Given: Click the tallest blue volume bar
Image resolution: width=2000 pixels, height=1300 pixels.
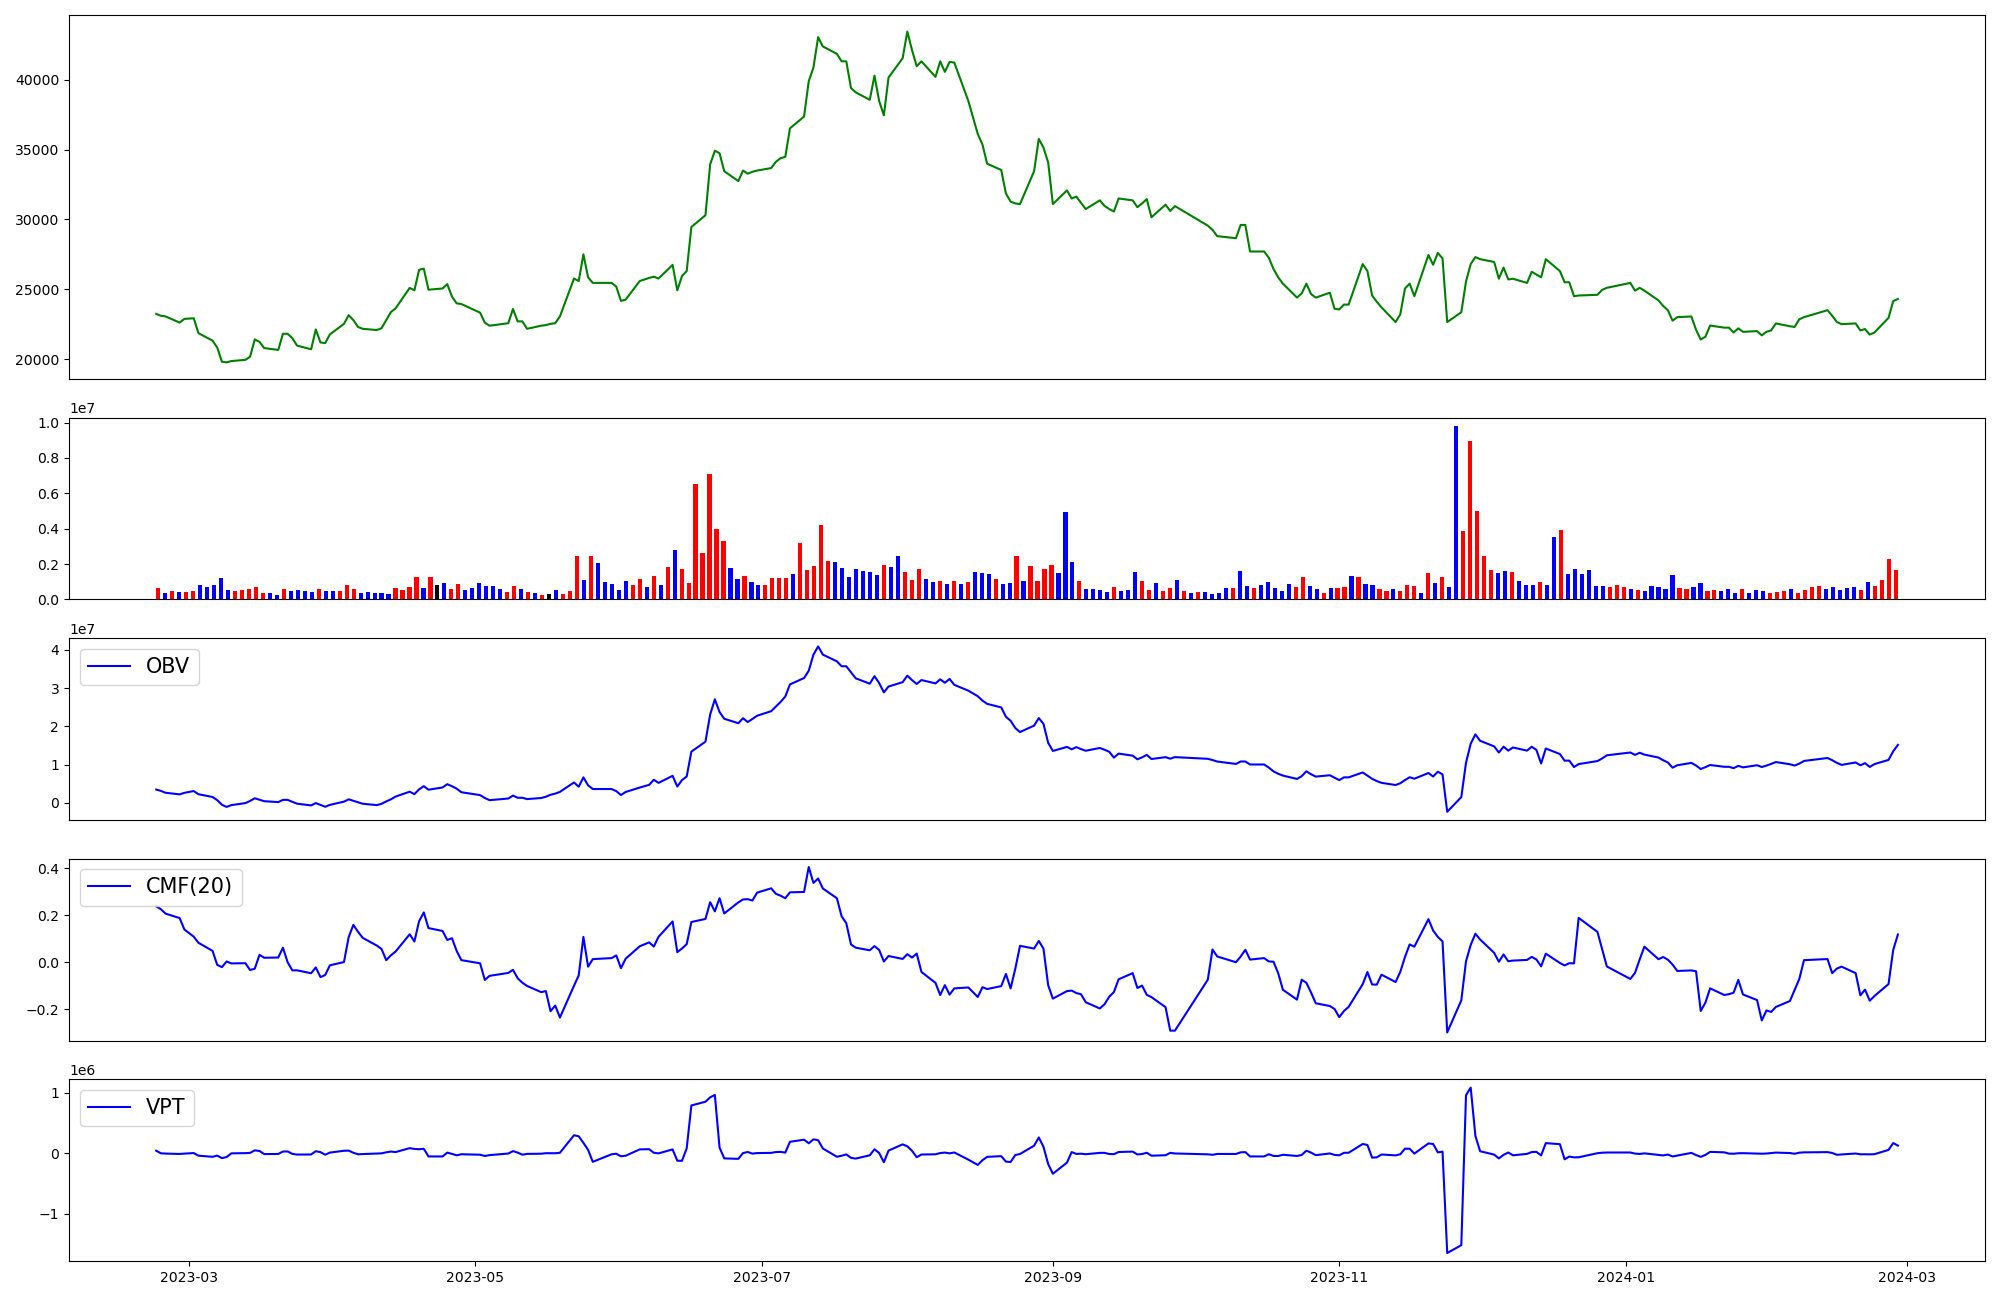Looking at the screenshot, I should coord(1456,512).
